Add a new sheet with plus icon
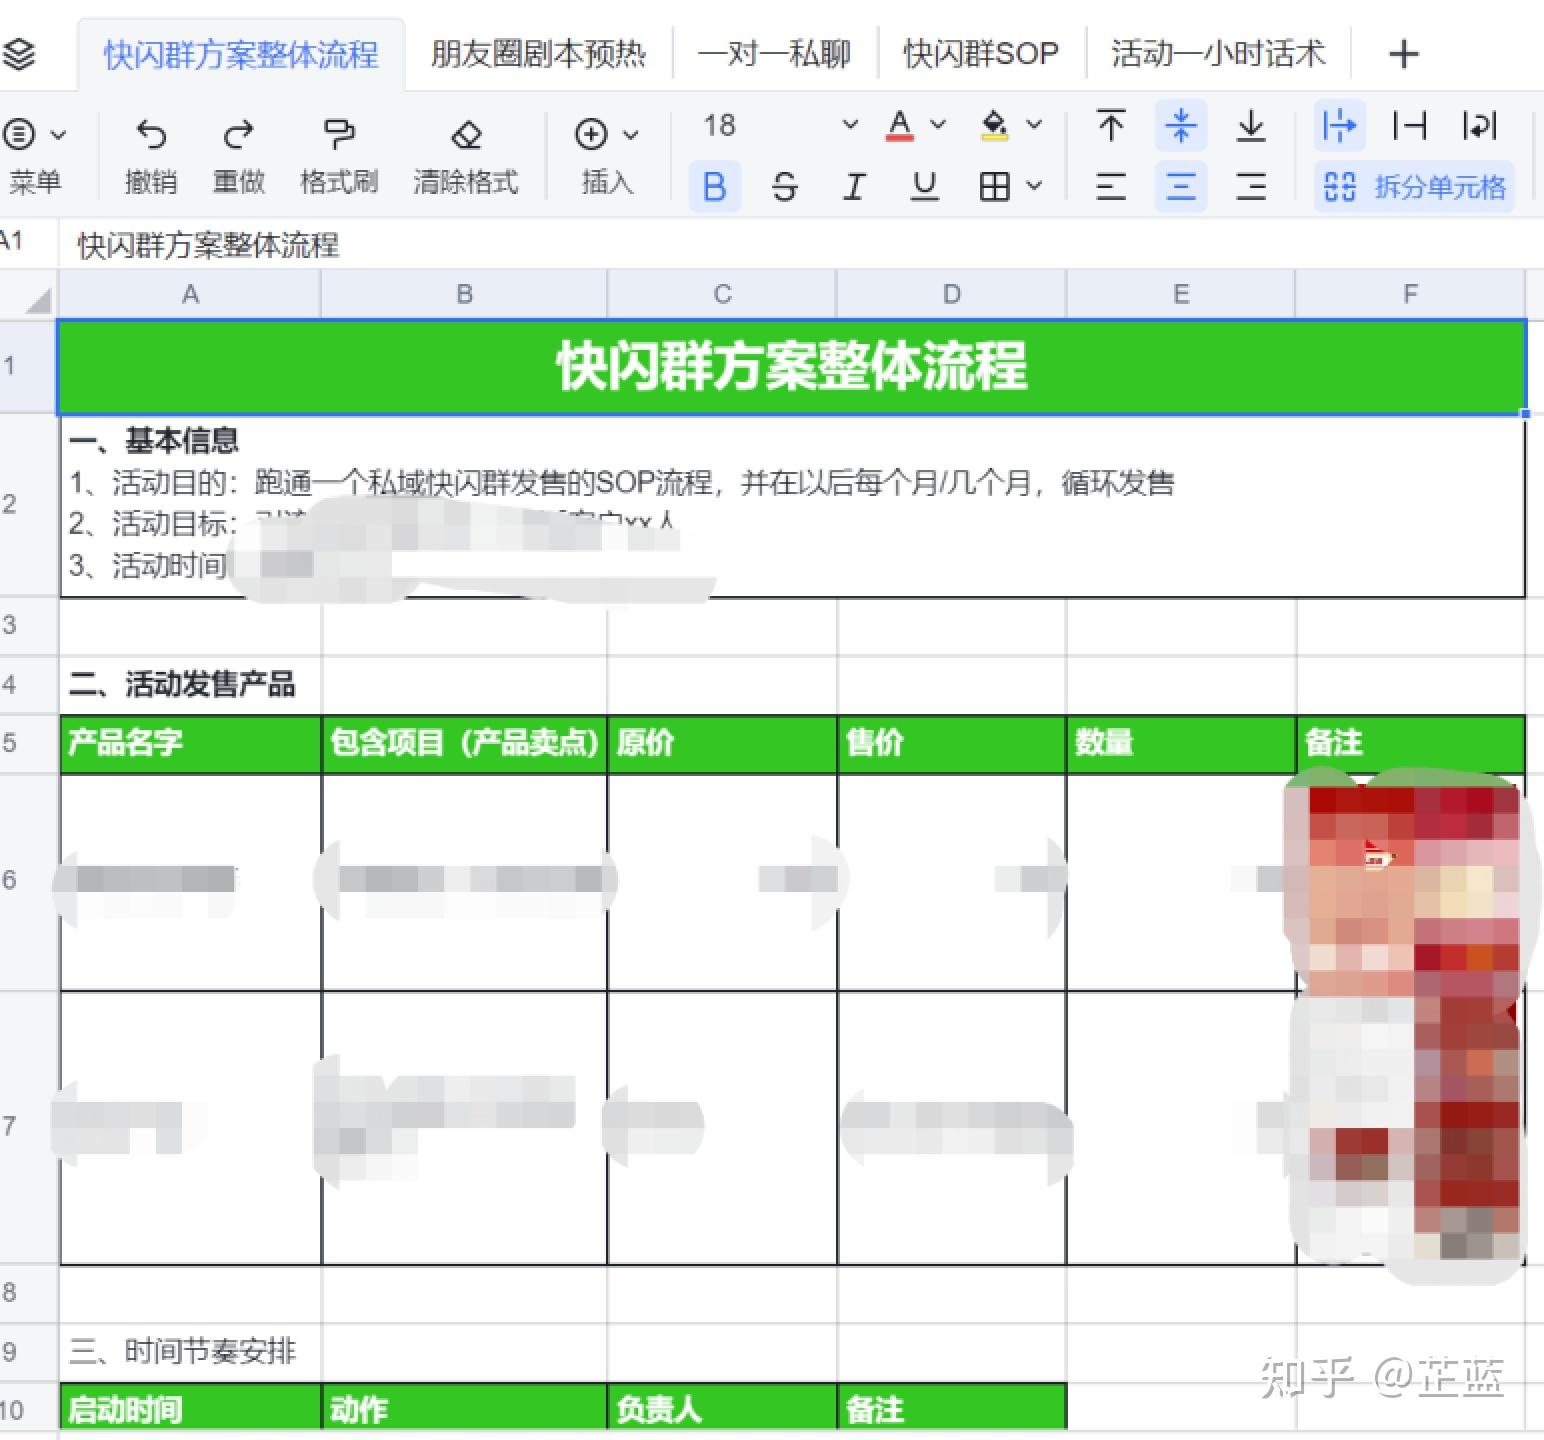 pyautogui.click(x=1404, y=54)
